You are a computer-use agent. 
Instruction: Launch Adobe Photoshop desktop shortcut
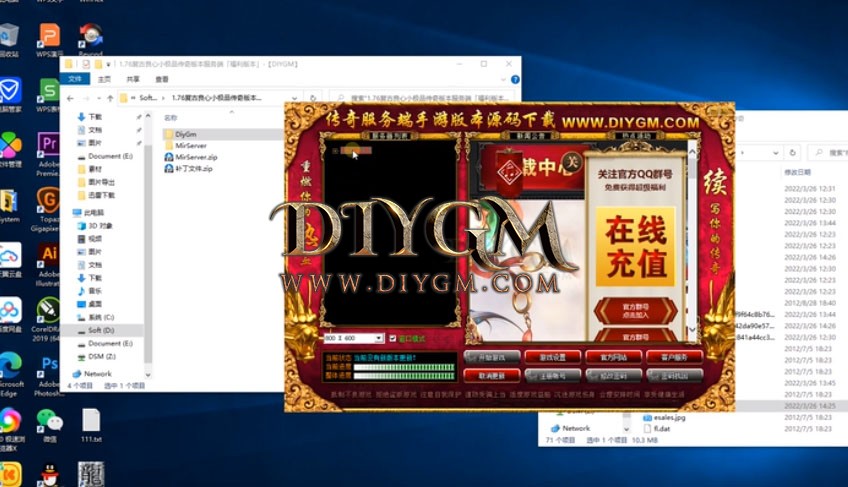49,376
